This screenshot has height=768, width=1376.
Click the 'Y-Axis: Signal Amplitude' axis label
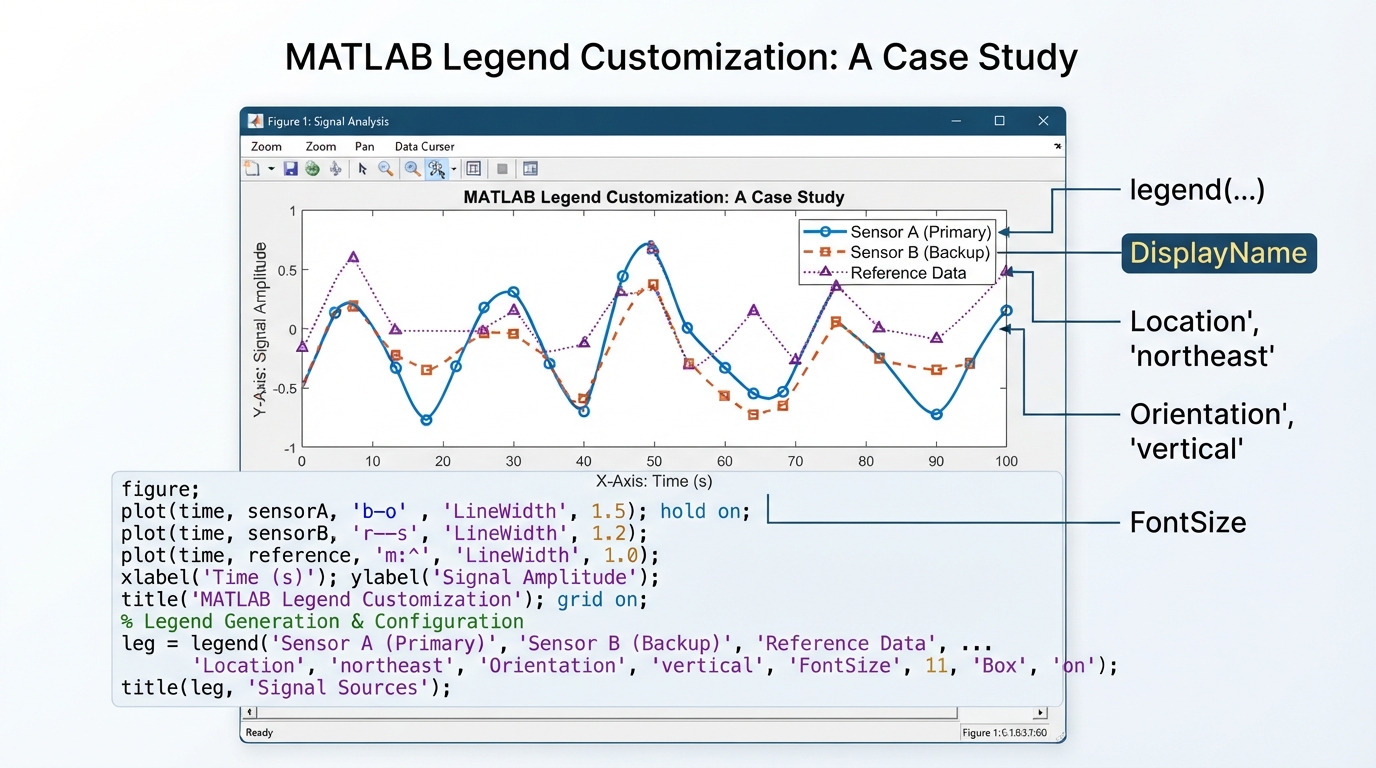click(x=261, y=329)
